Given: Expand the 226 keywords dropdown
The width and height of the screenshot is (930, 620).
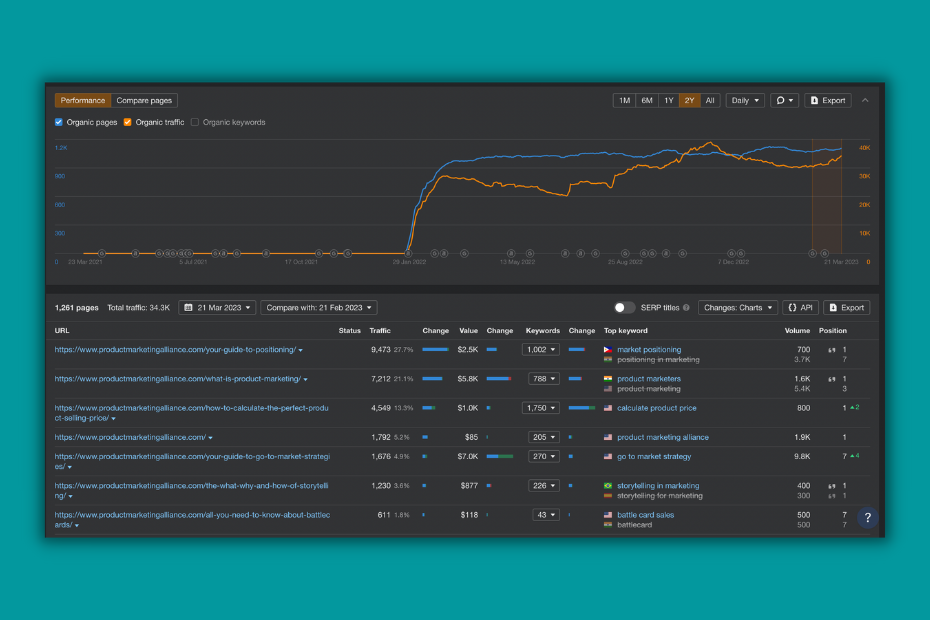Looking at the screenshot, I should pyautogui.click(x=543, y=485).
